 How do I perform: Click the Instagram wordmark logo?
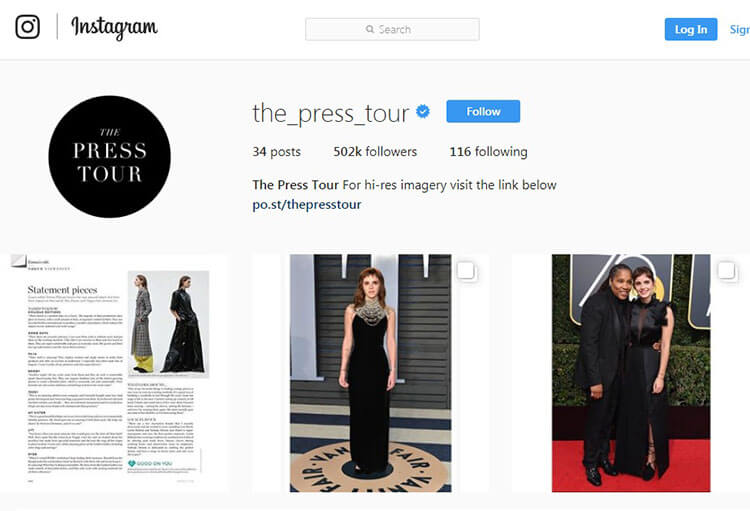tap(114, 28)
